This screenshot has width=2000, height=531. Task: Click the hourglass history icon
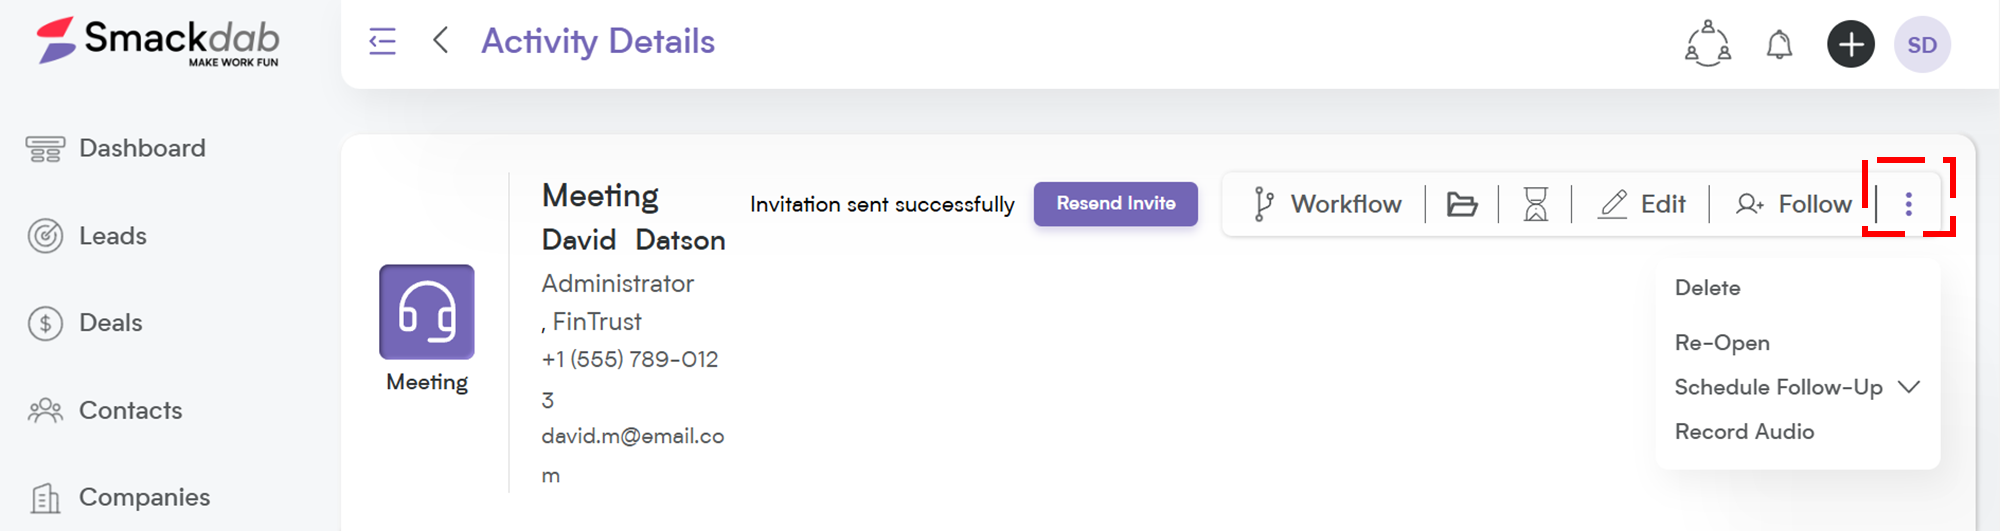pyautogui.click(x=1536, y=204)
